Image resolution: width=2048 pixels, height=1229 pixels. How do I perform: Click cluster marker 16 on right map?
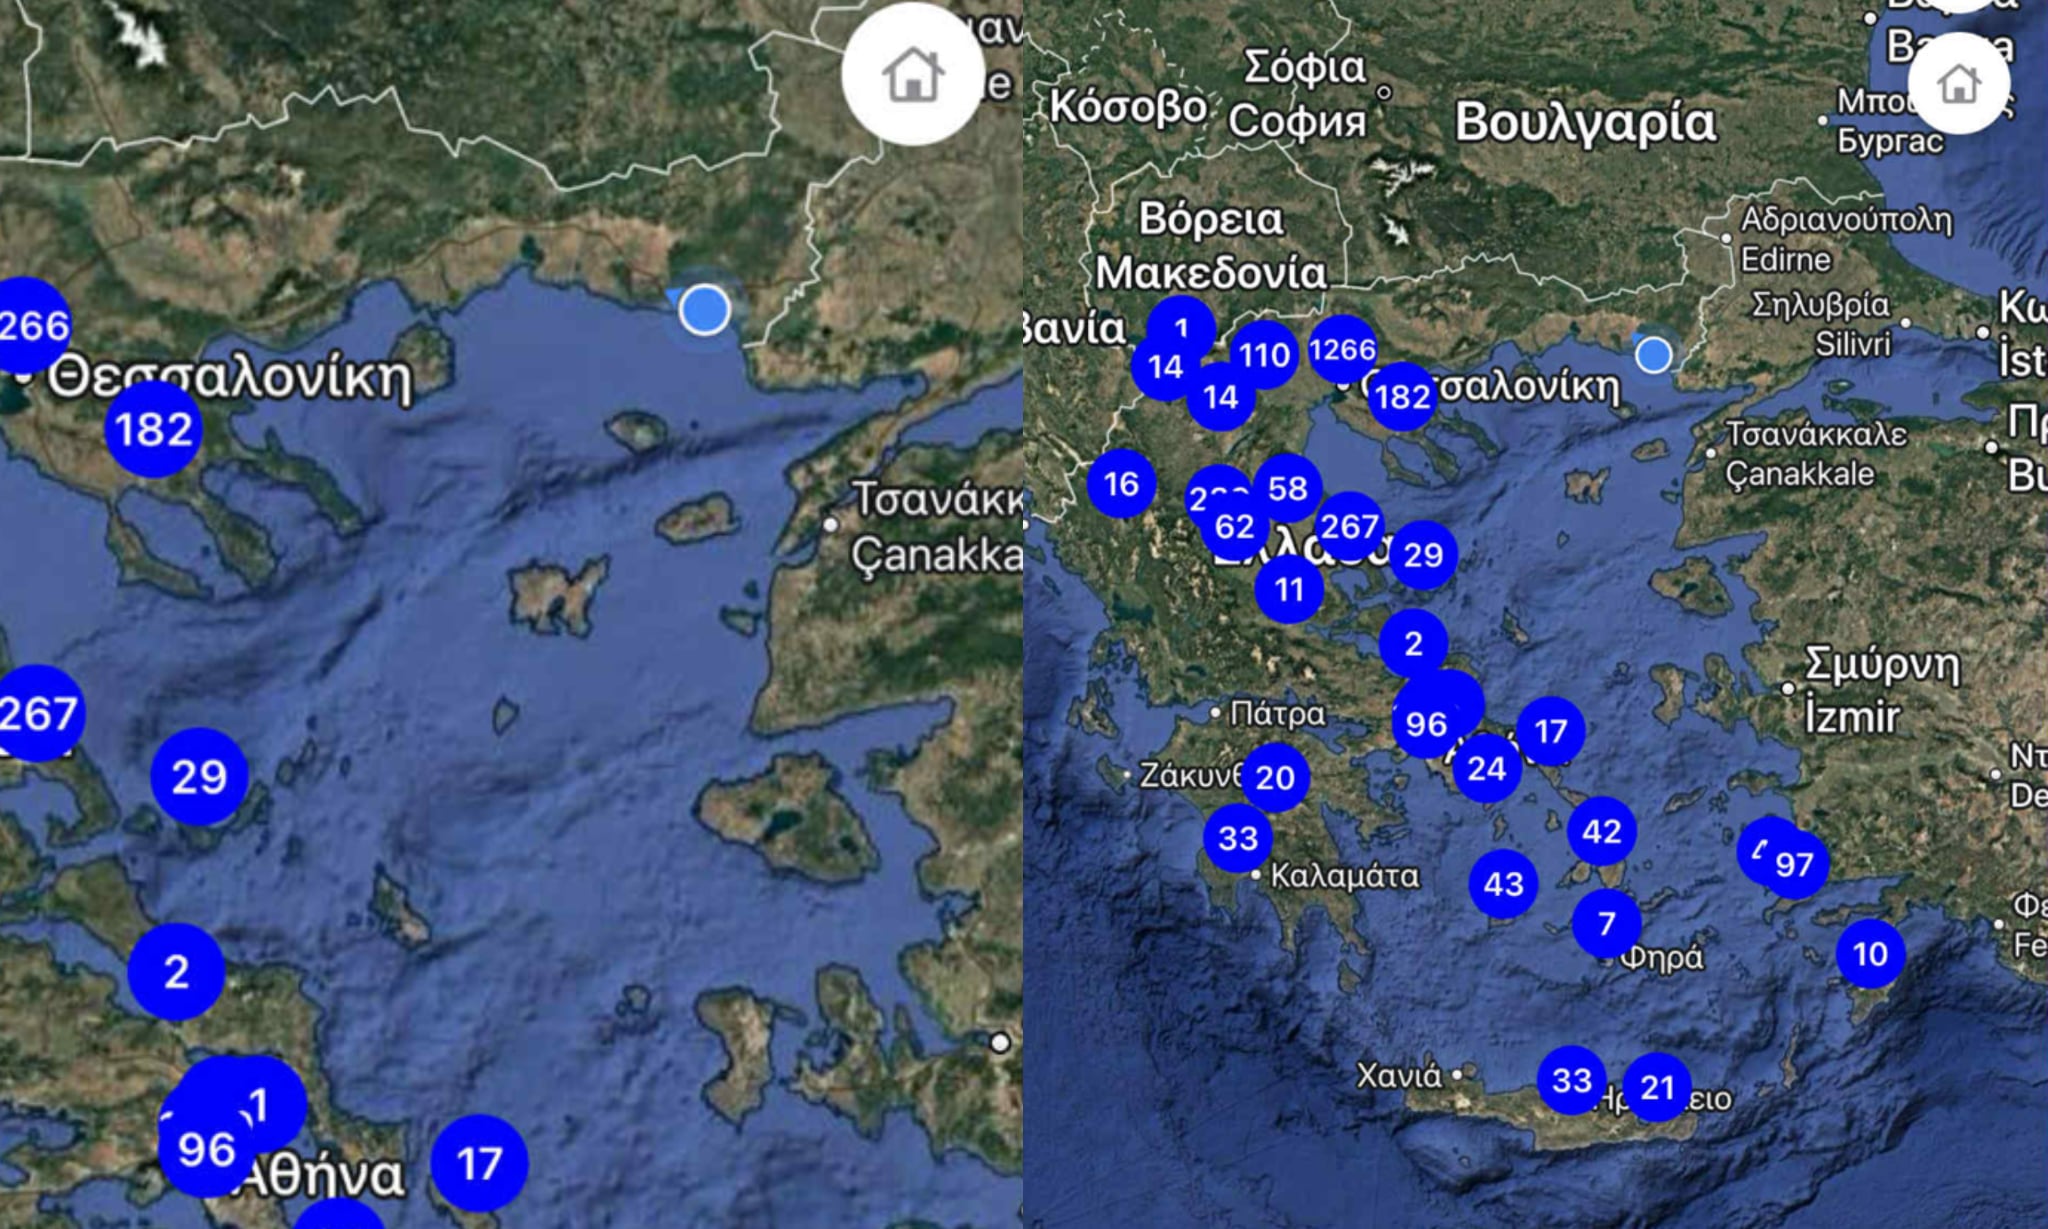[1121, 484]
